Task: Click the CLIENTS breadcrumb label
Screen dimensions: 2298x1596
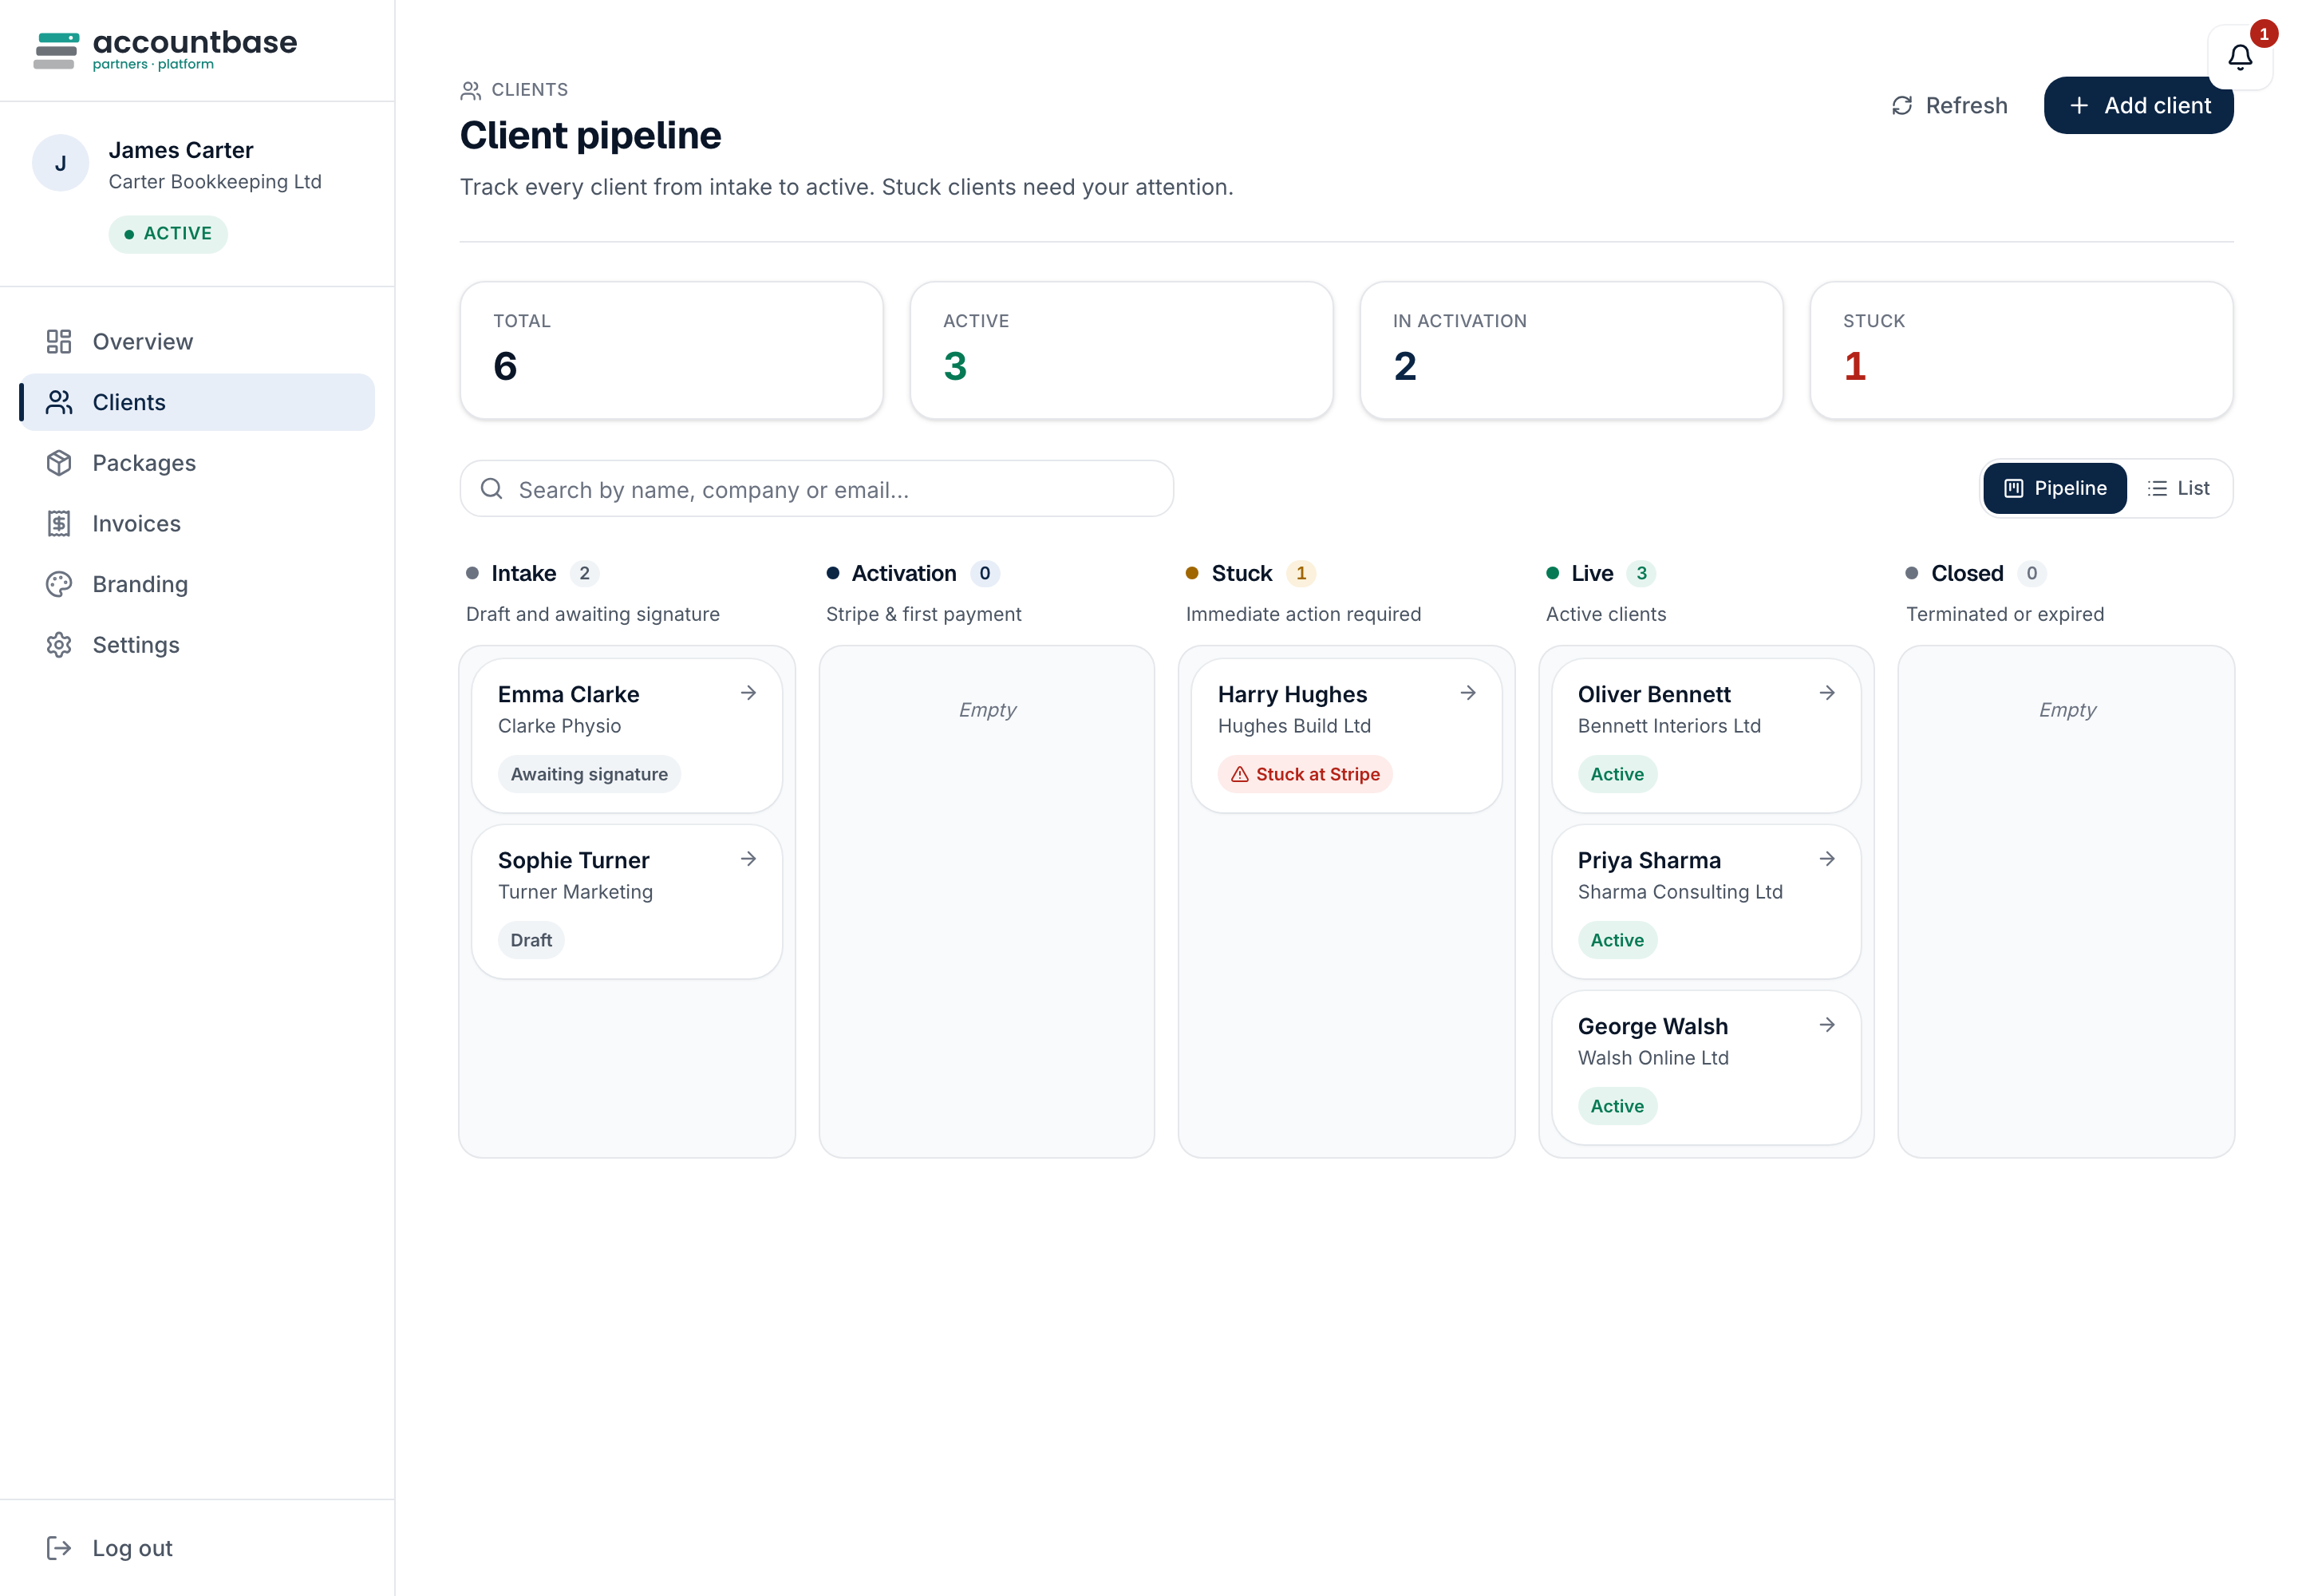Action: pos(529,90)
